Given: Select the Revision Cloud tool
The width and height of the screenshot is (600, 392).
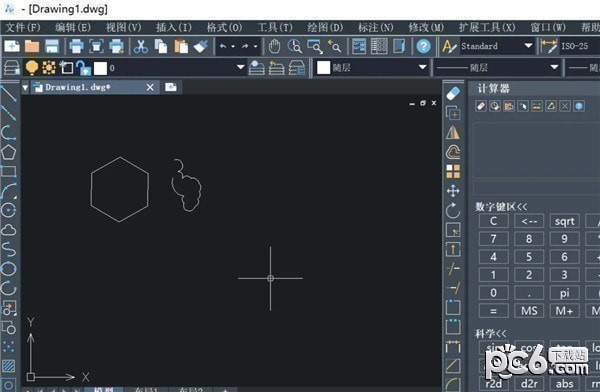Looking at the screenshot, I should pos(8,230).
